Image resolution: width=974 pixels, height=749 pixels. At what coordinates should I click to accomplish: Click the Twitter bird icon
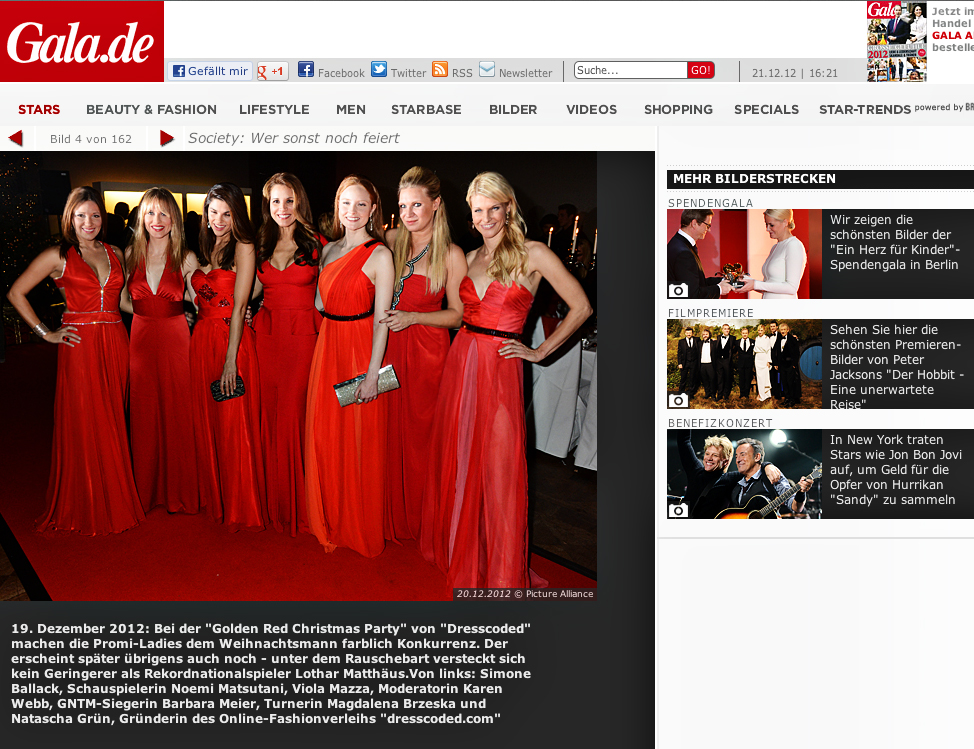click(379, 70)
